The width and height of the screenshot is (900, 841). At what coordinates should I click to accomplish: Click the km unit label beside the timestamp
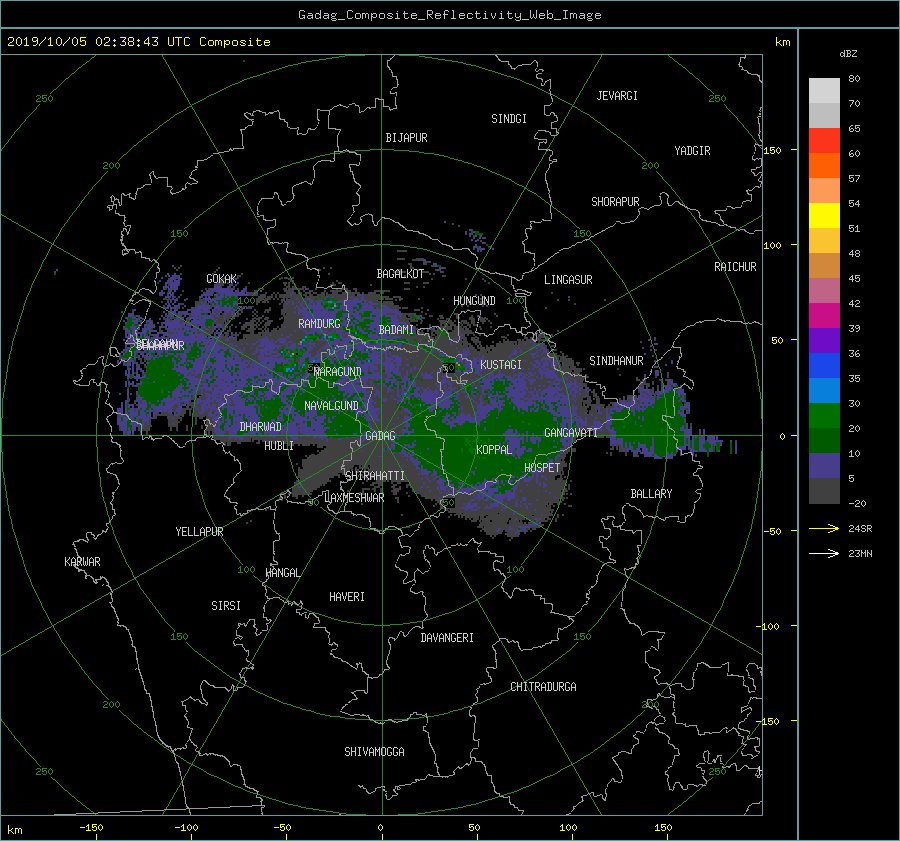[783, 42]
